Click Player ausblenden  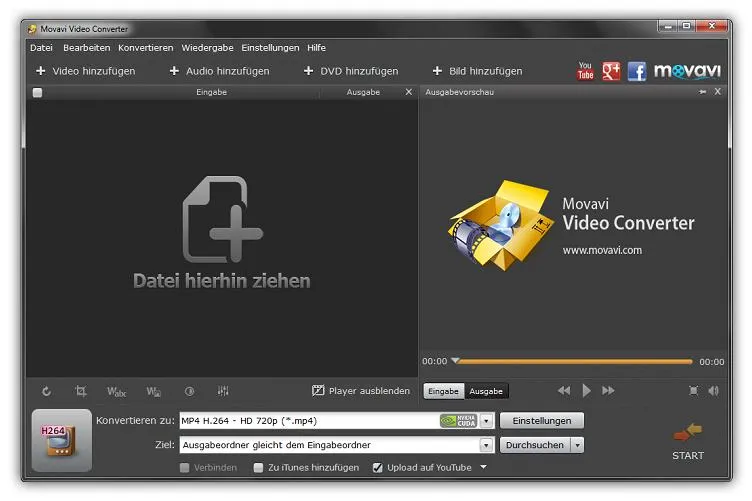coord(361,391)
